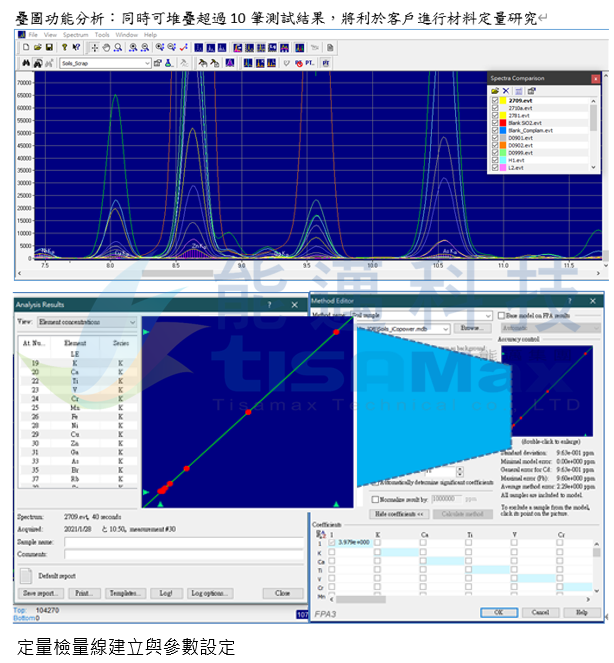Click the application logo icon in menu bar
This screenshot has height=663, width=614.
(x=22, y=35)
